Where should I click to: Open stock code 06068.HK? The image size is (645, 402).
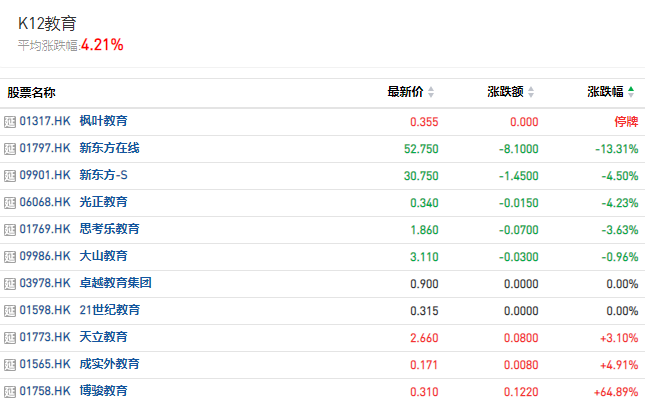(45, 202)
